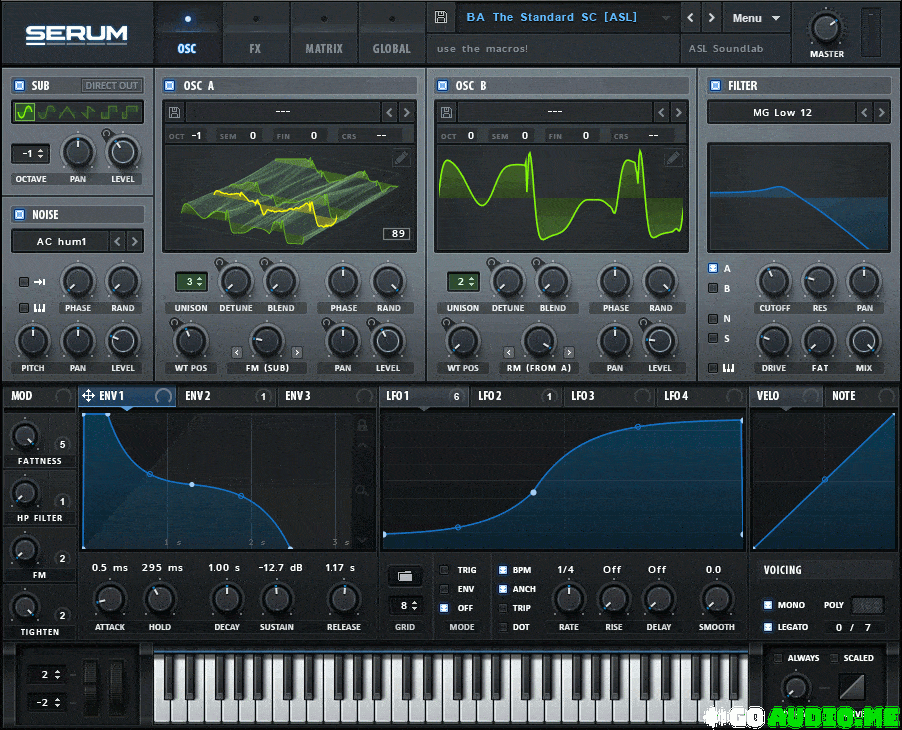Click the envelope zoom magnifier icon
This screenshot has height=730, width=902.
pyautogui.click(x=362, y=491)
